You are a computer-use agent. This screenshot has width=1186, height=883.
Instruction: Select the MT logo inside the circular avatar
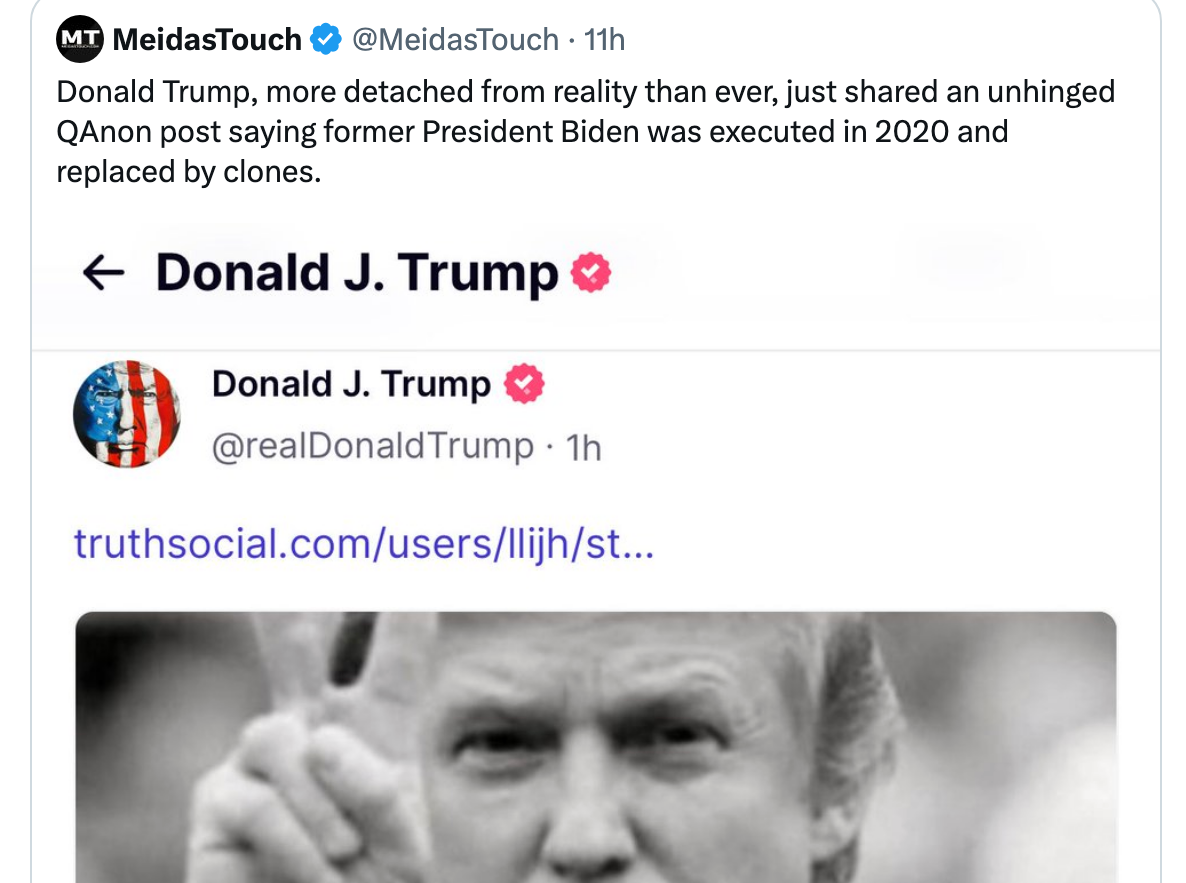tap(78, 39)
